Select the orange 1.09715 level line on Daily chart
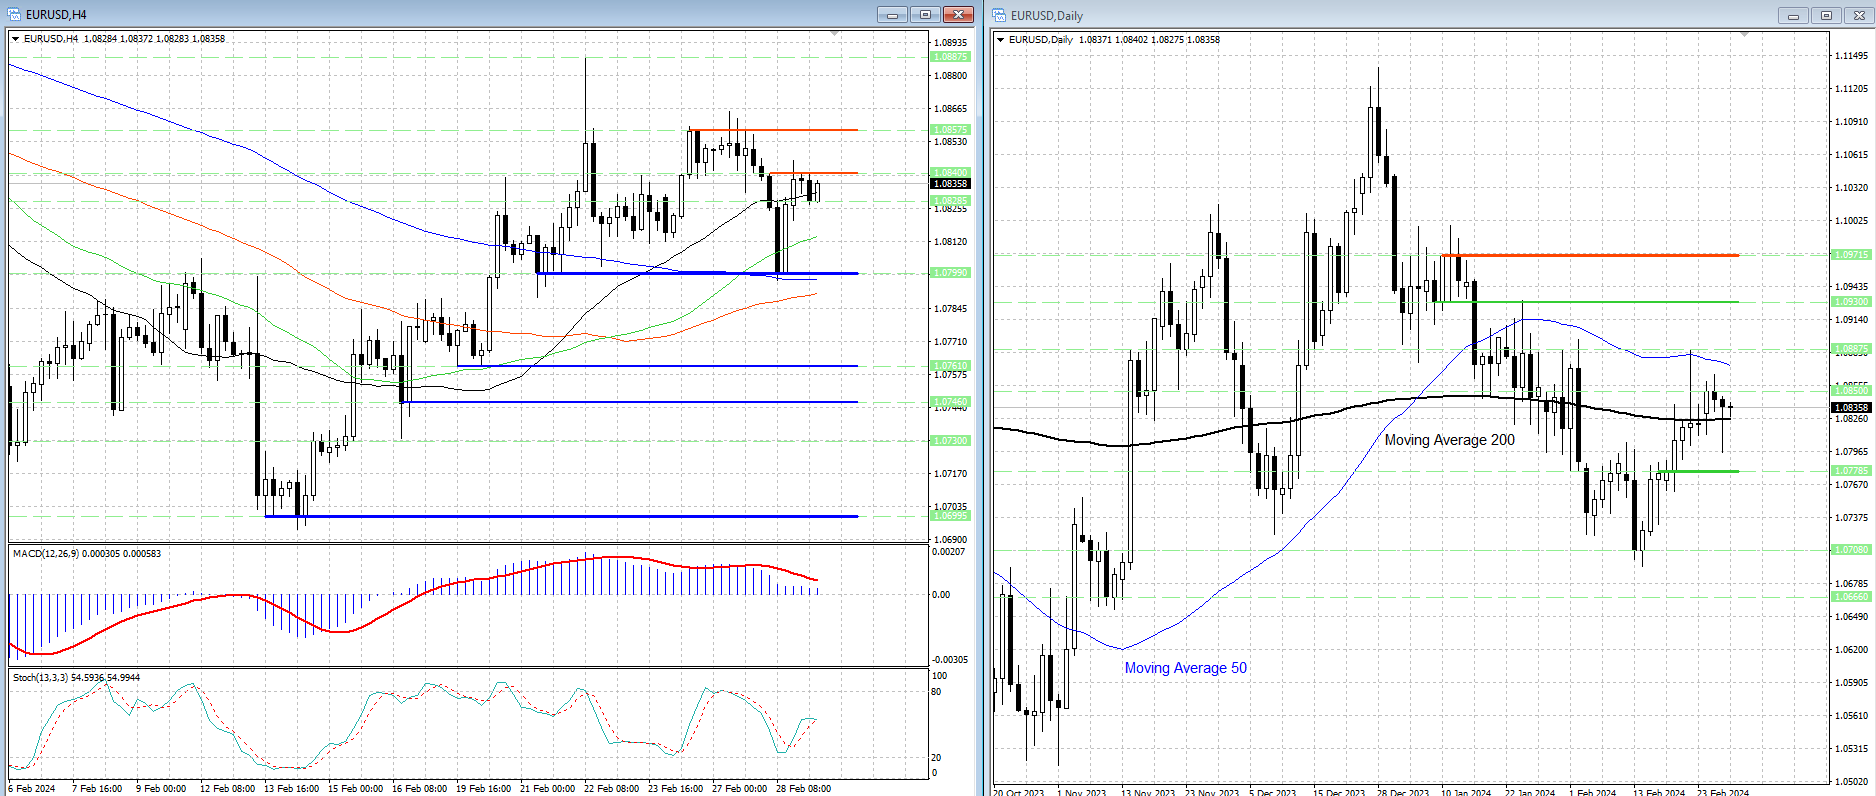 [x=1589, y=255]
